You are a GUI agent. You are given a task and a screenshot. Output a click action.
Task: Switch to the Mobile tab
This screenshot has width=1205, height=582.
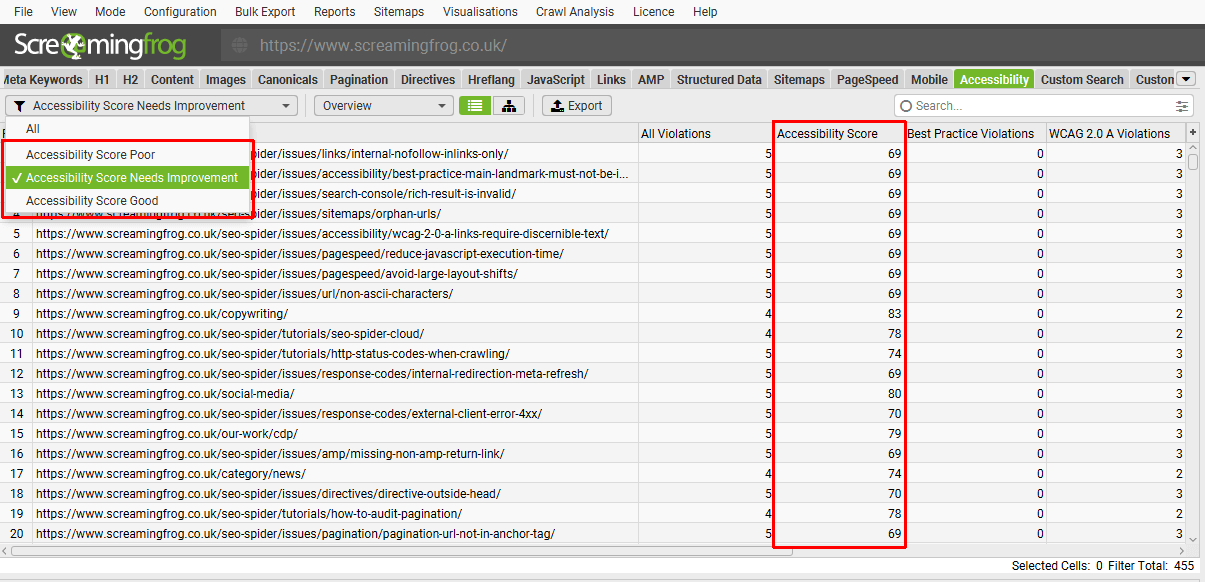[x=929, y=80]
